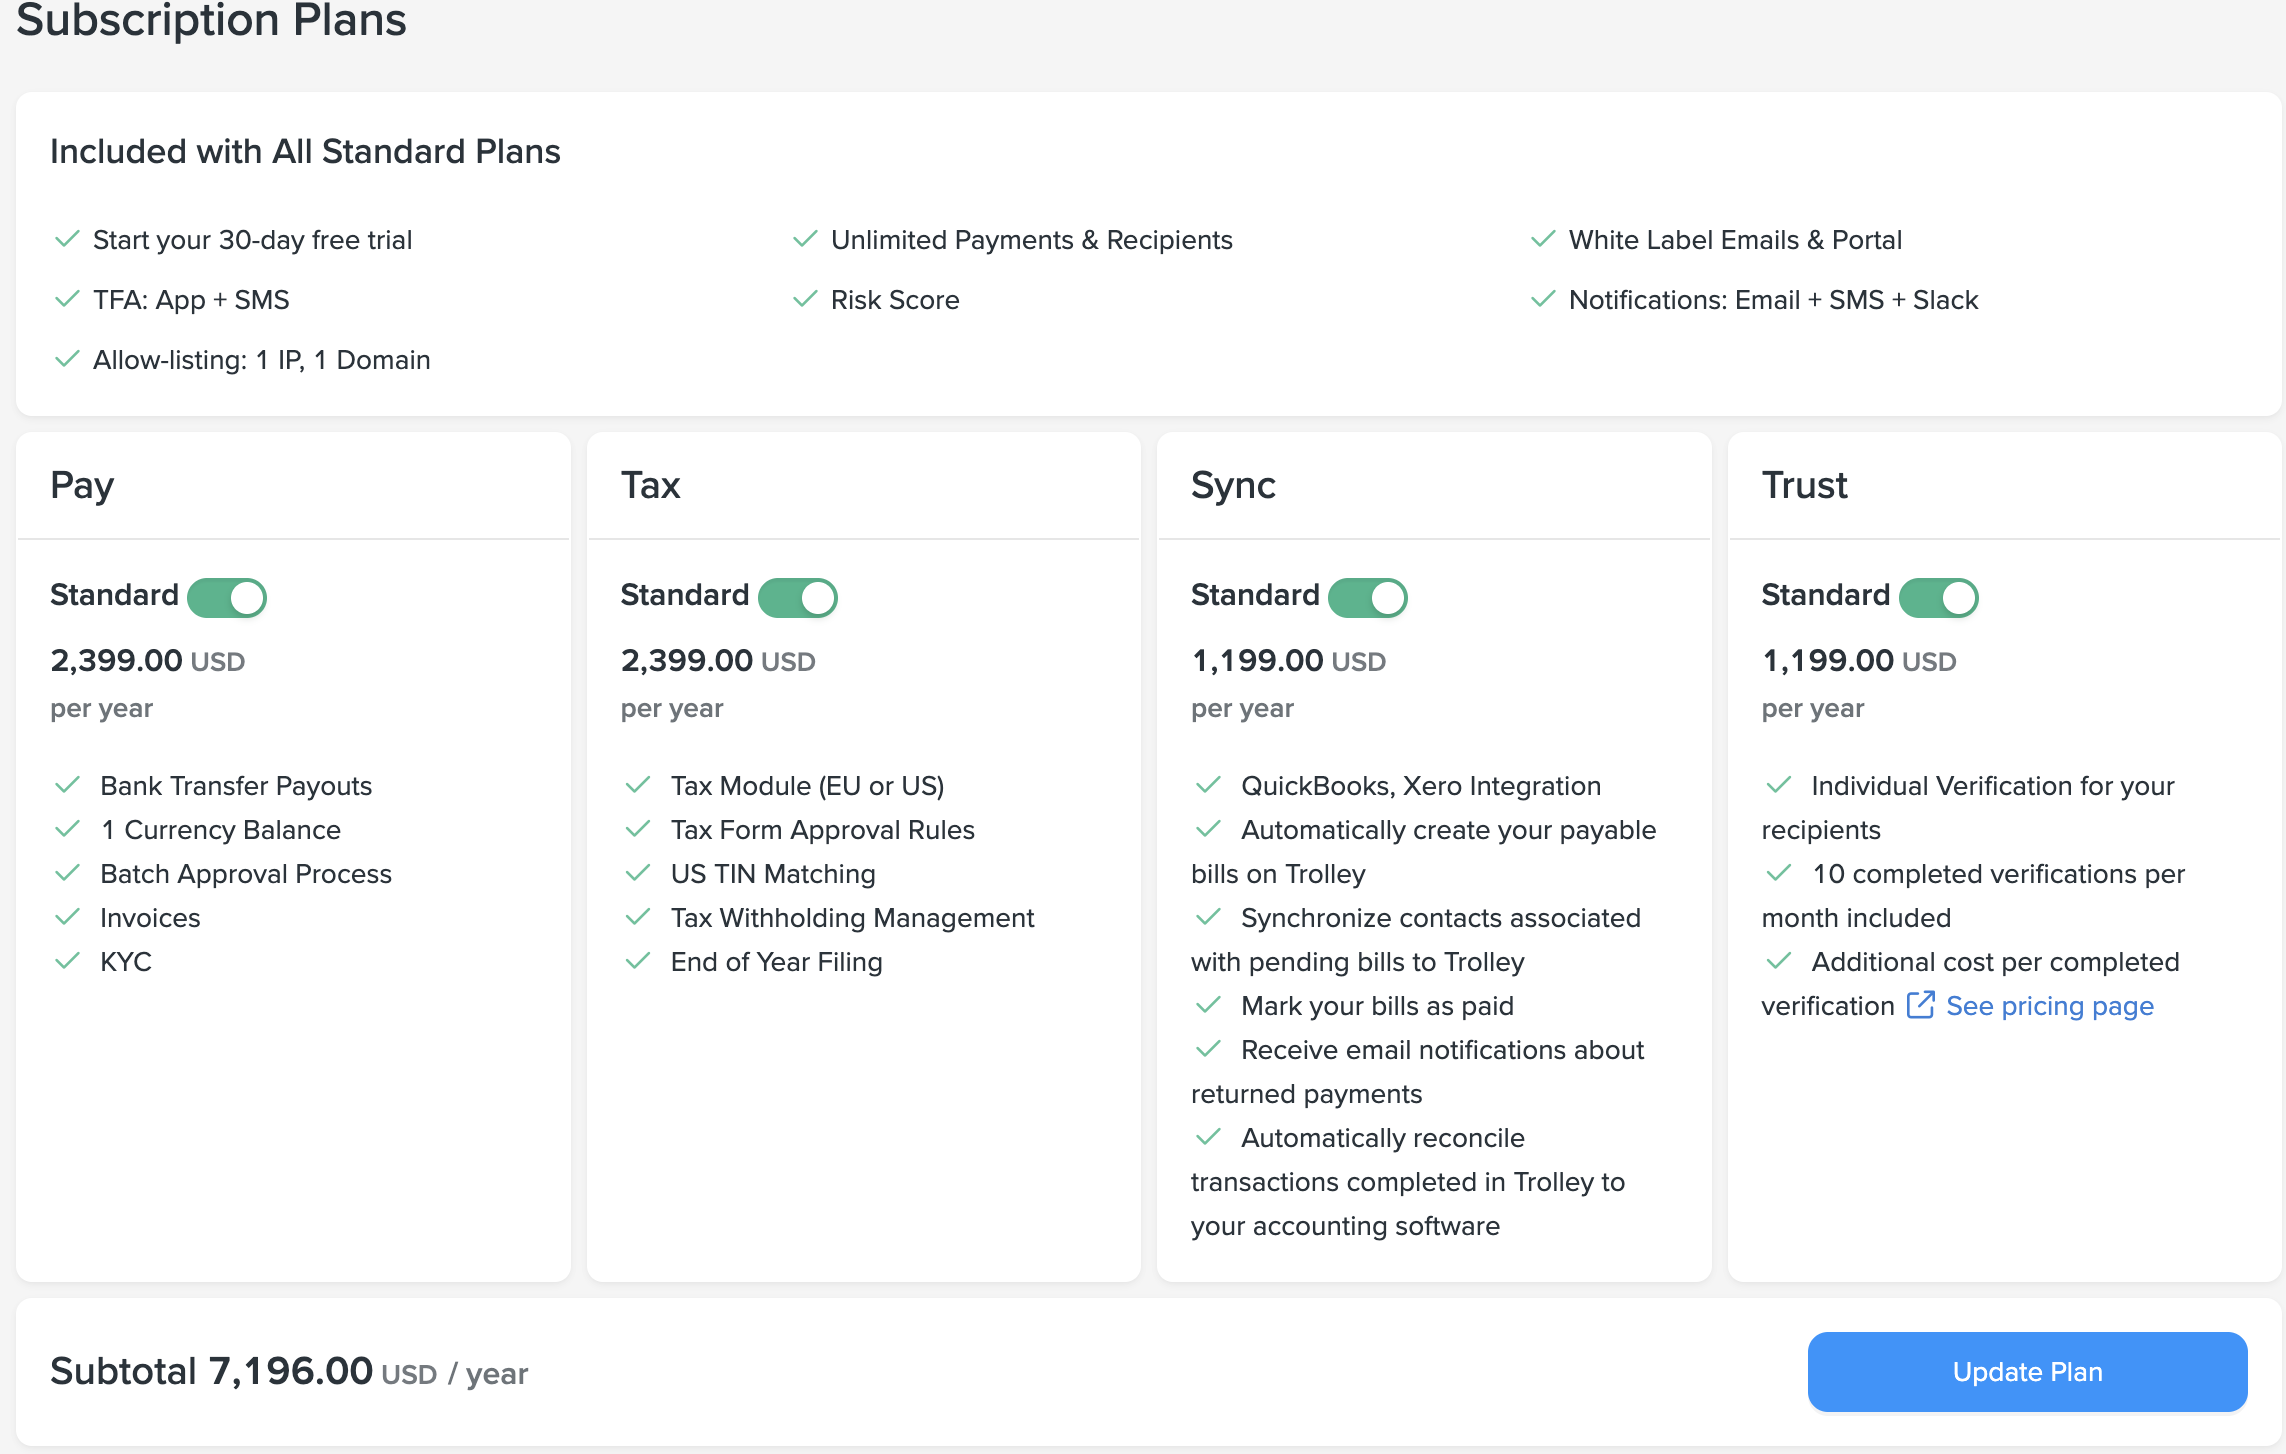Screen dimensions: 2286x1454
Task: Click the Pay price 2,399.00 USD
Action: click(x=147, y=661)
